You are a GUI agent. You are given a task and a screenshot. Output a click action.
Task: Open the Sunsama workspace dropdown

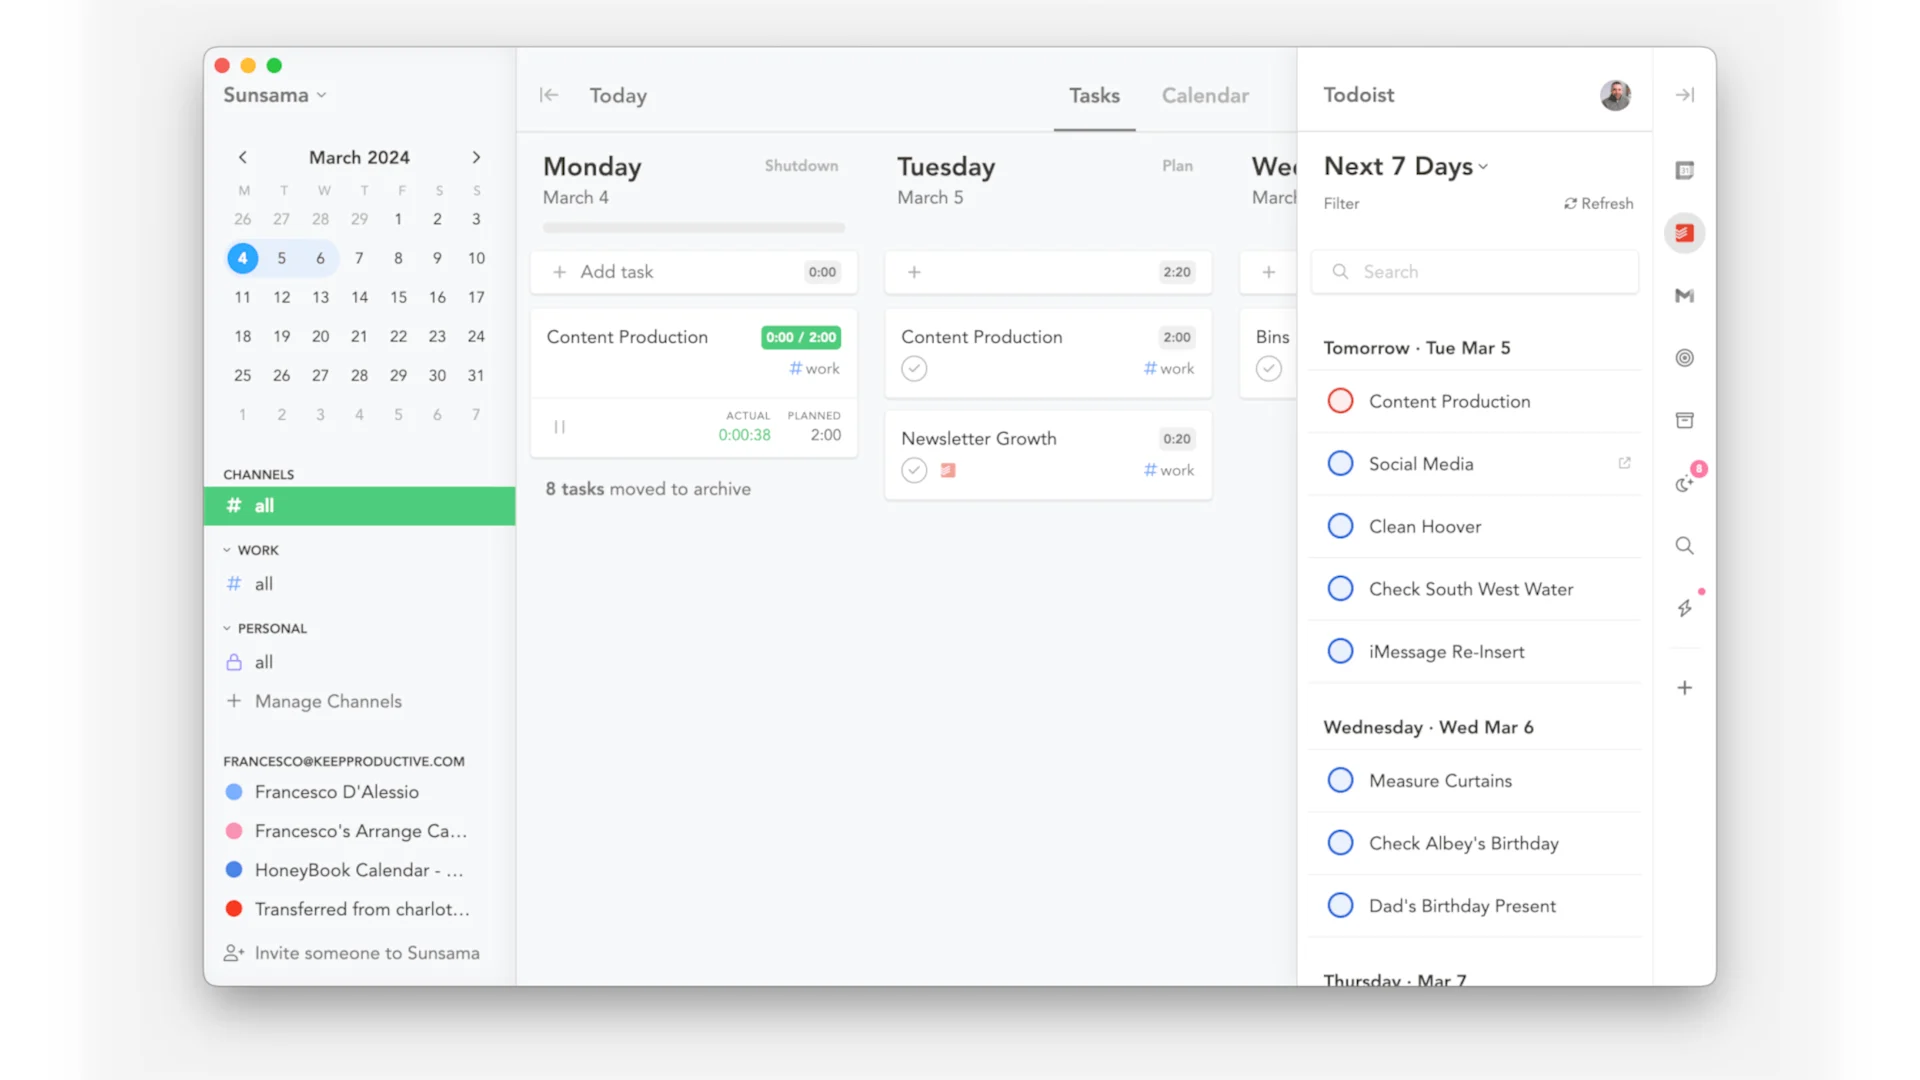point(272,95)
